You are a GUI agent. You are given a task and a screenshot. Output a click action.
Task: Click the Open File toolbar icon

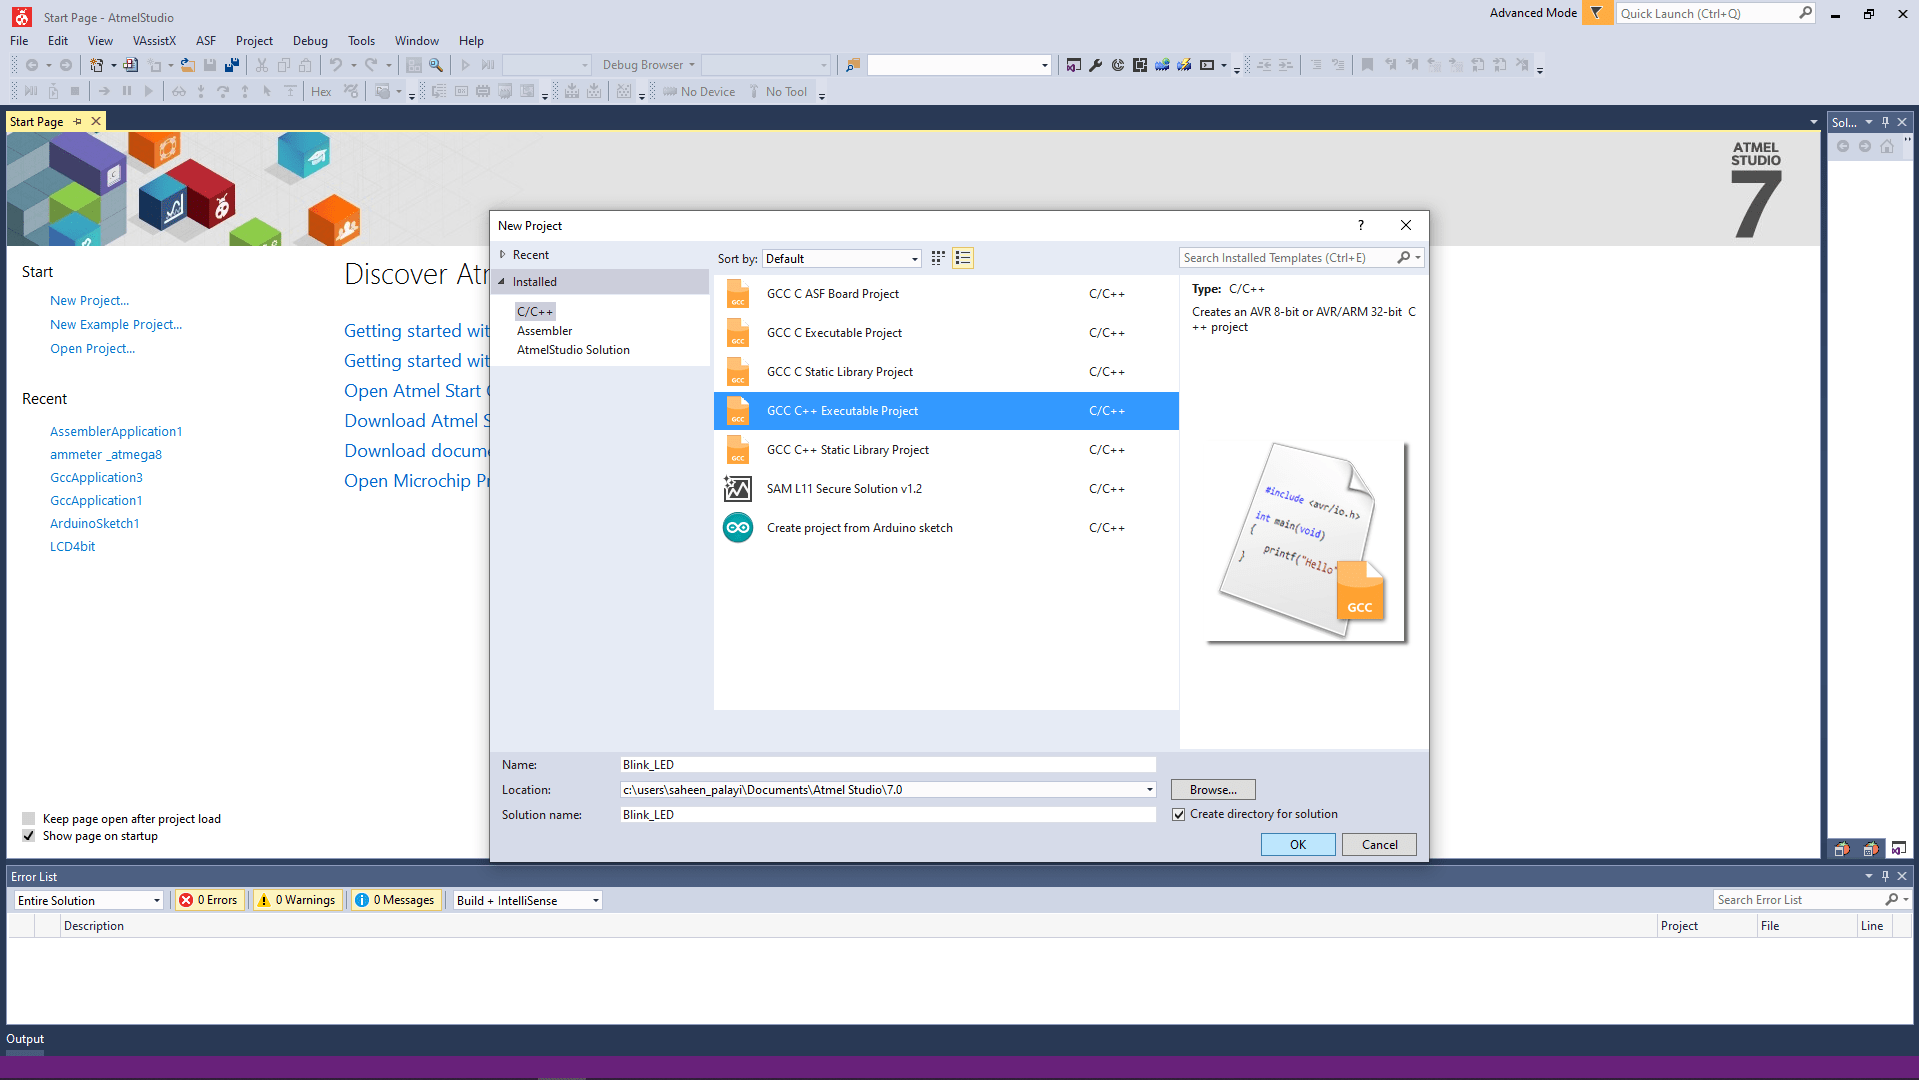[x=187, y=65]
